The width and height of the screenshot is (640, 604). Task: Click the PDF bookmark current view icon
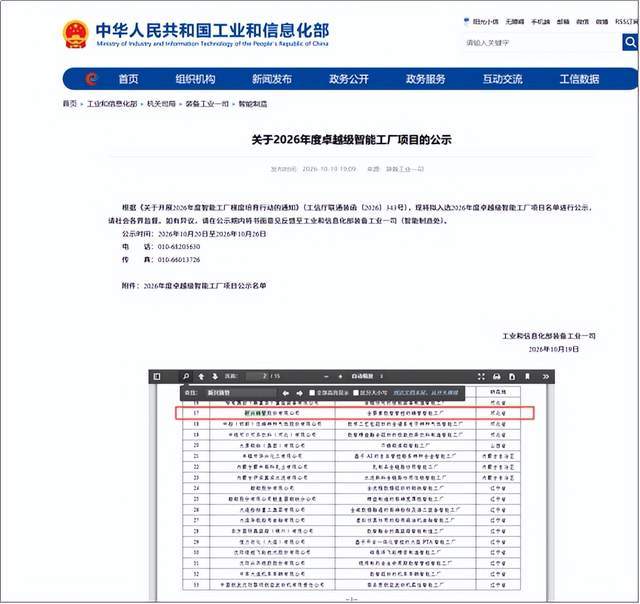pos(527,376)
